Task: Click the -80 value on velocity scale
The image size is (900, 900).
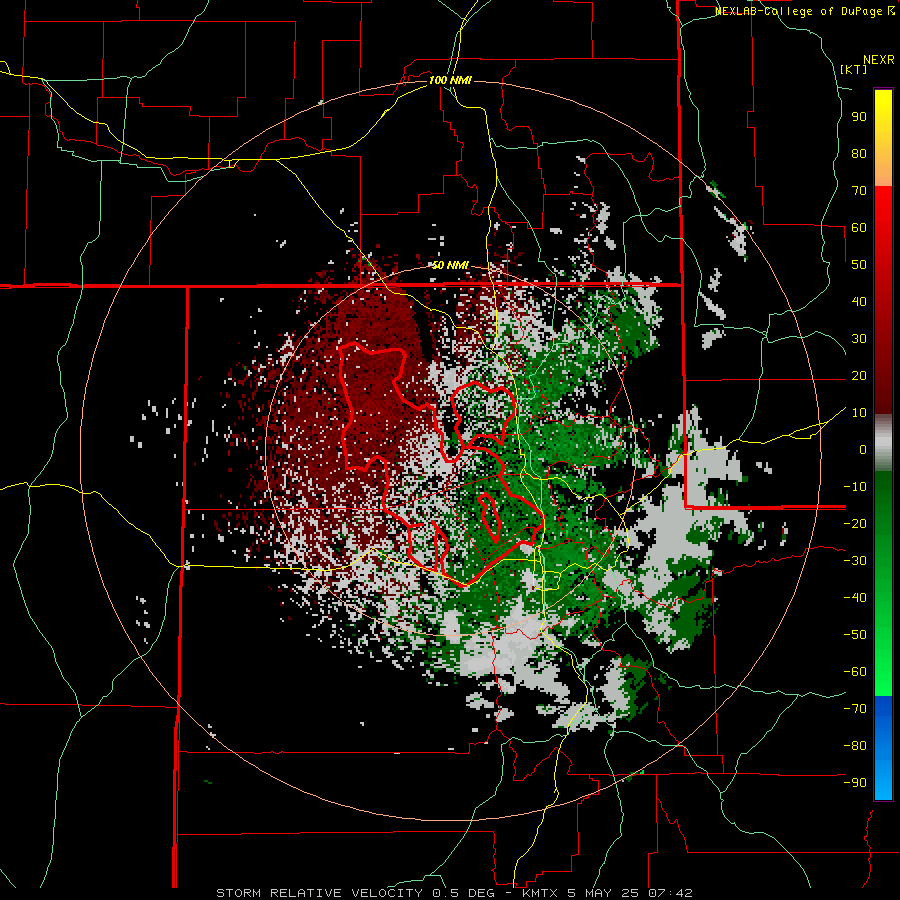Action: pyautogui.click(x=855, y=746)
